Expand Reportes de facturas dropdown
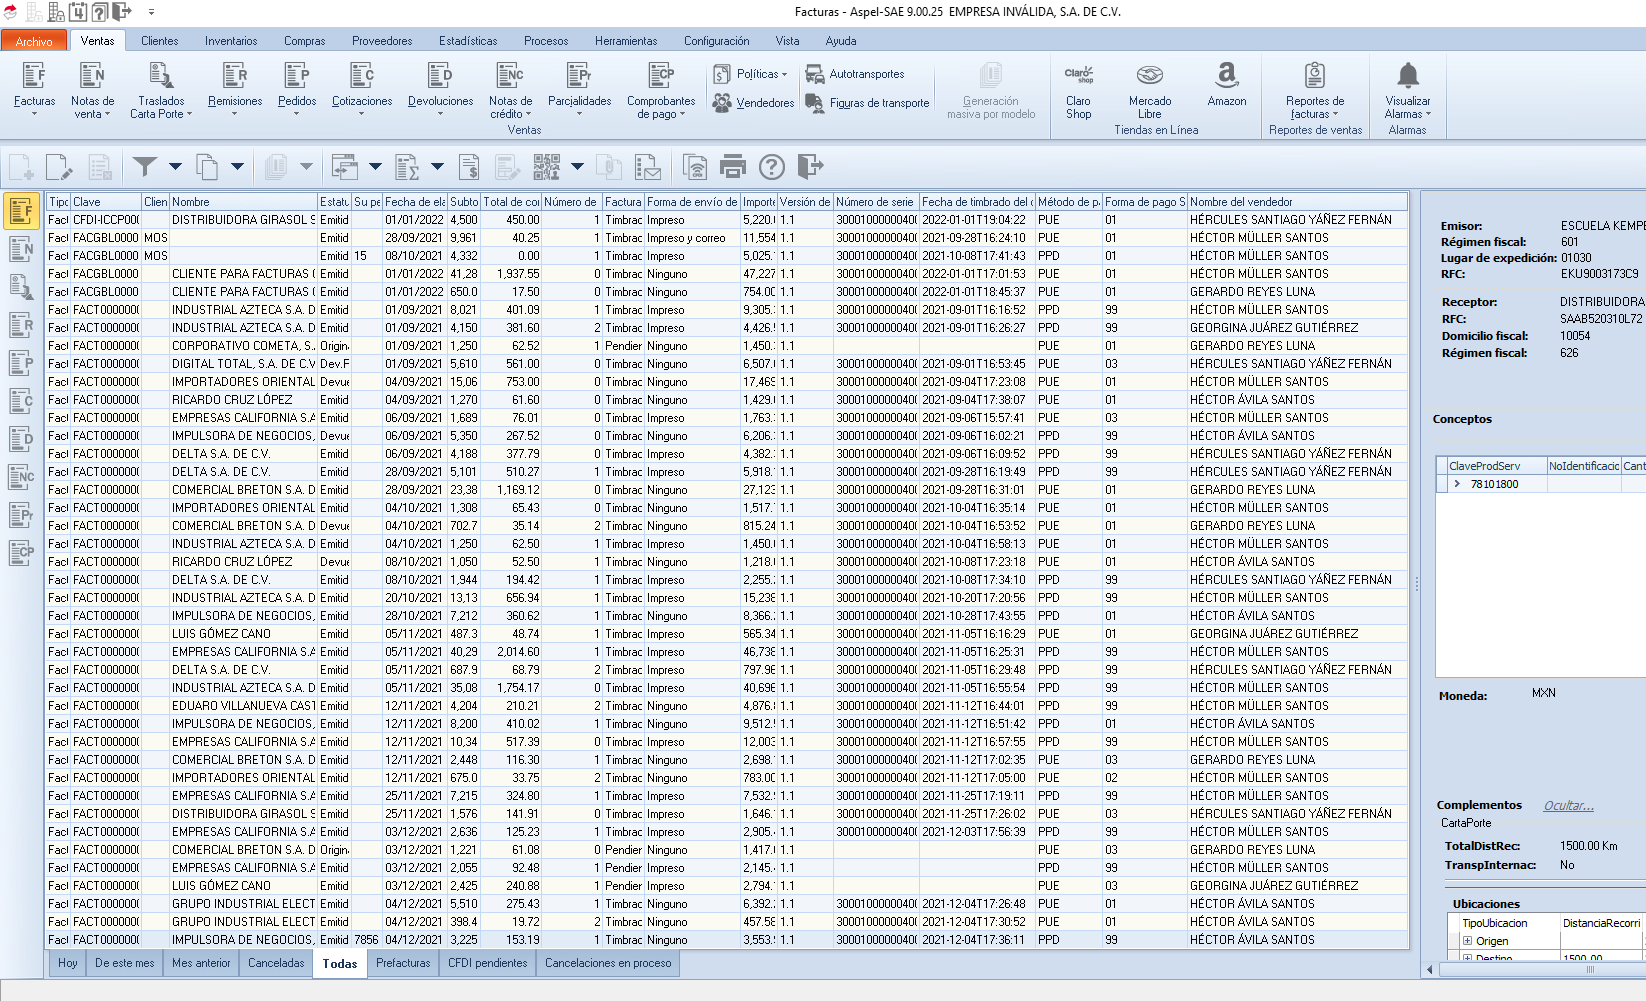The width and height of the screenshot is (1646, 1001). coord(1315,108)
